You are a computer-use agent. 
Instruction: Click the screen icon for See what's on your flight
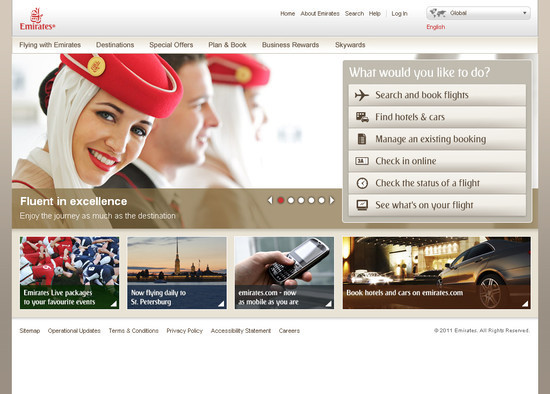click(x=362, y=205)
